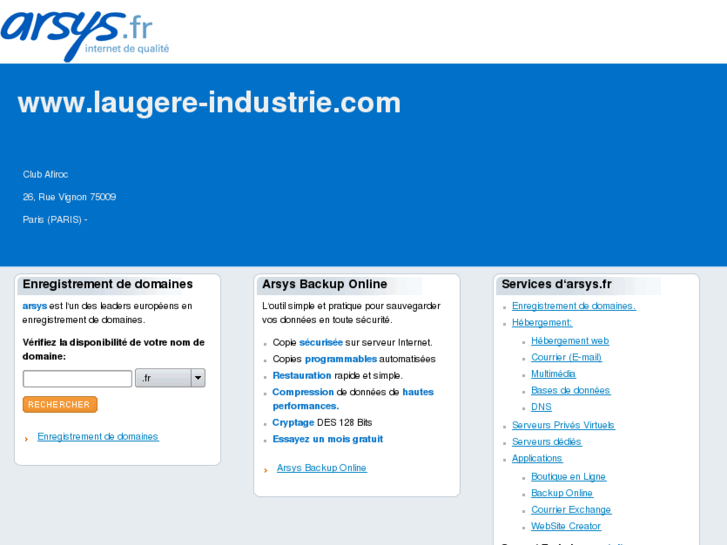Open the Arsys Backup Online link
Viewport: 727px width, 545px height.
pos(322,468)
